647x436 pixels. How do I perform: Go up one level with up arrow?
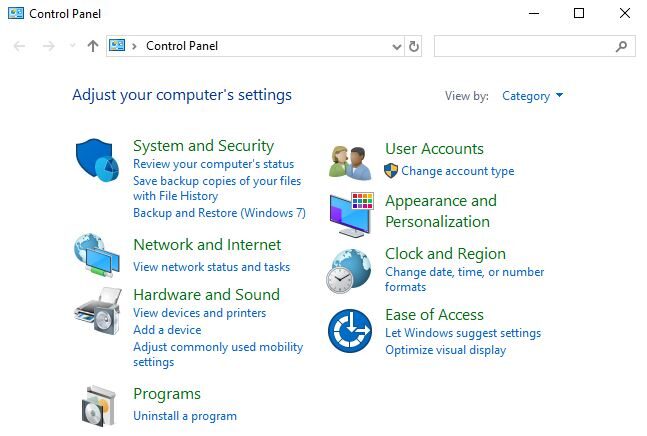93,46
